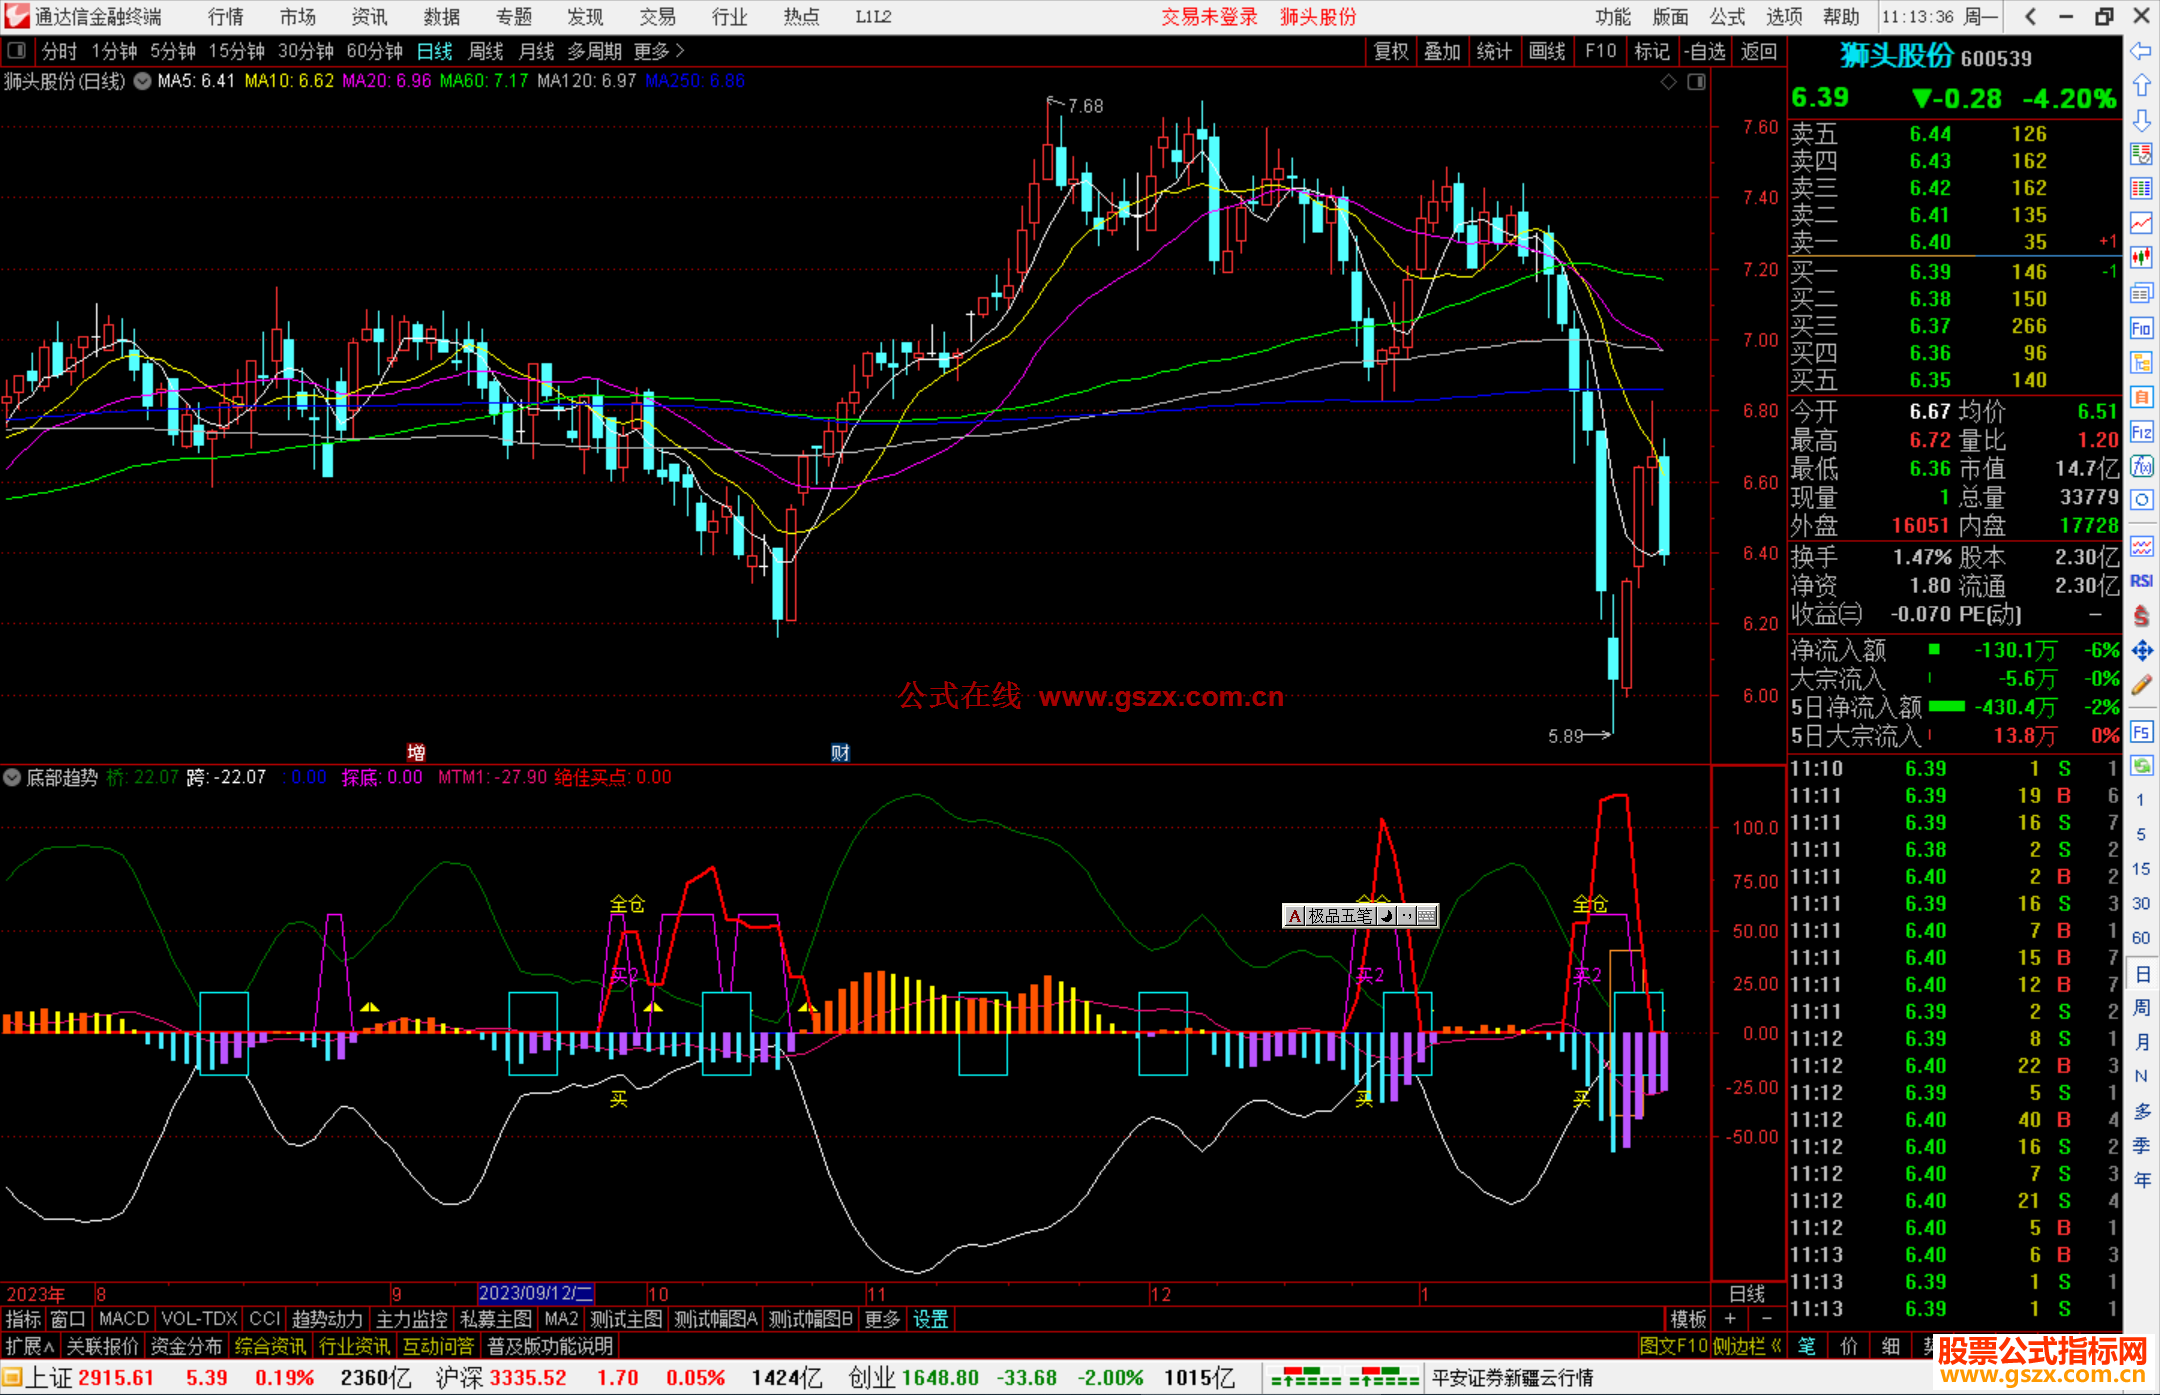Viewport: 2160px width, 1395px height.
Task: Select the 周线 period
Action: pos(486,51)
